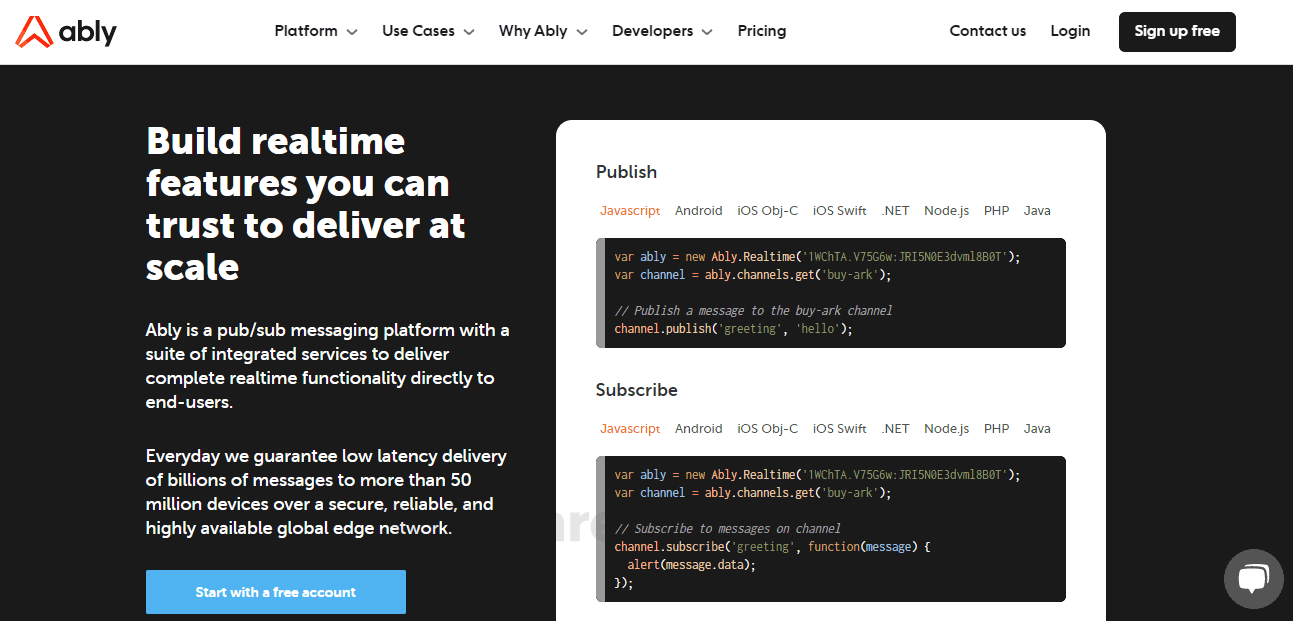
Task: Click the Login link
Action: click(1070, 31)
